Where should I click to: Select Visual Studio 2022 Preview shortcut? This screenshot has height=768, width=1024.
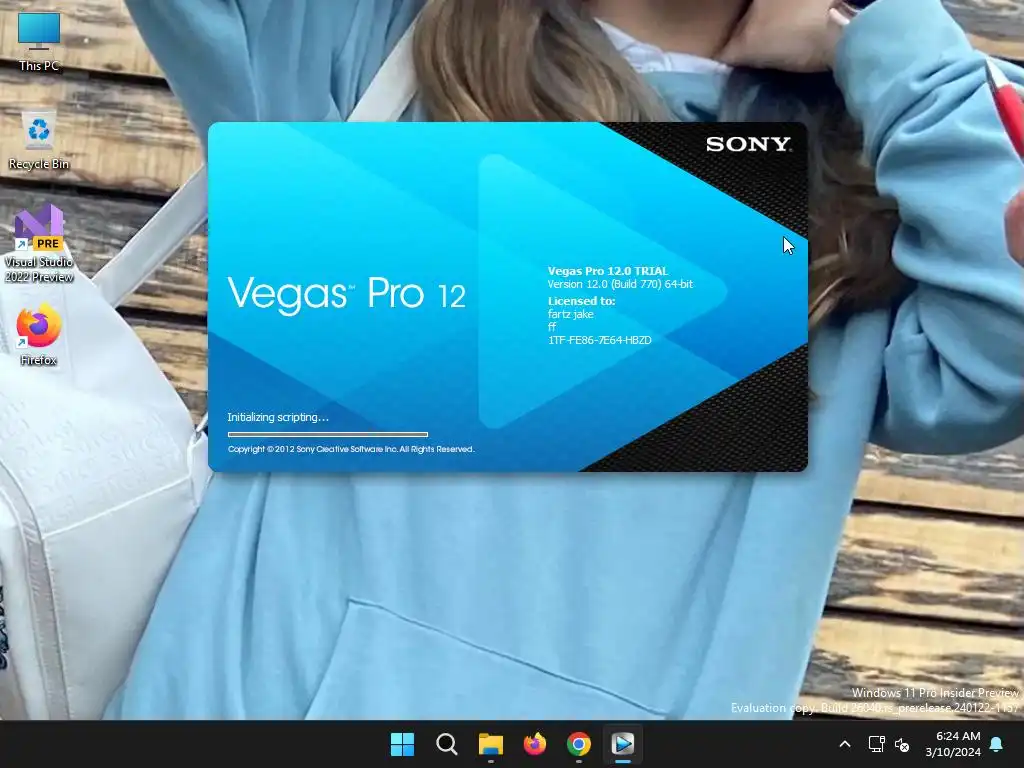pyautogui.click(x=39, y=244)
